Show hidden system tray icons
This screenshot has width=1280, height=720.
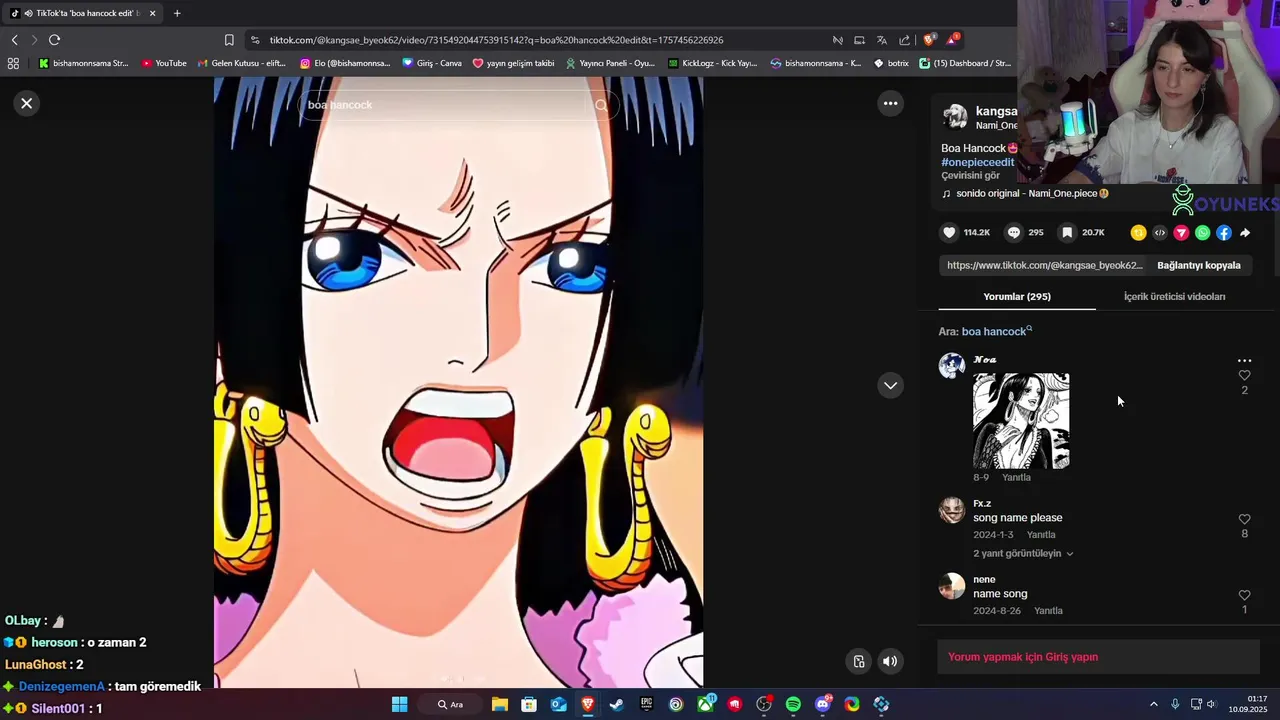tap(1153, 704)
